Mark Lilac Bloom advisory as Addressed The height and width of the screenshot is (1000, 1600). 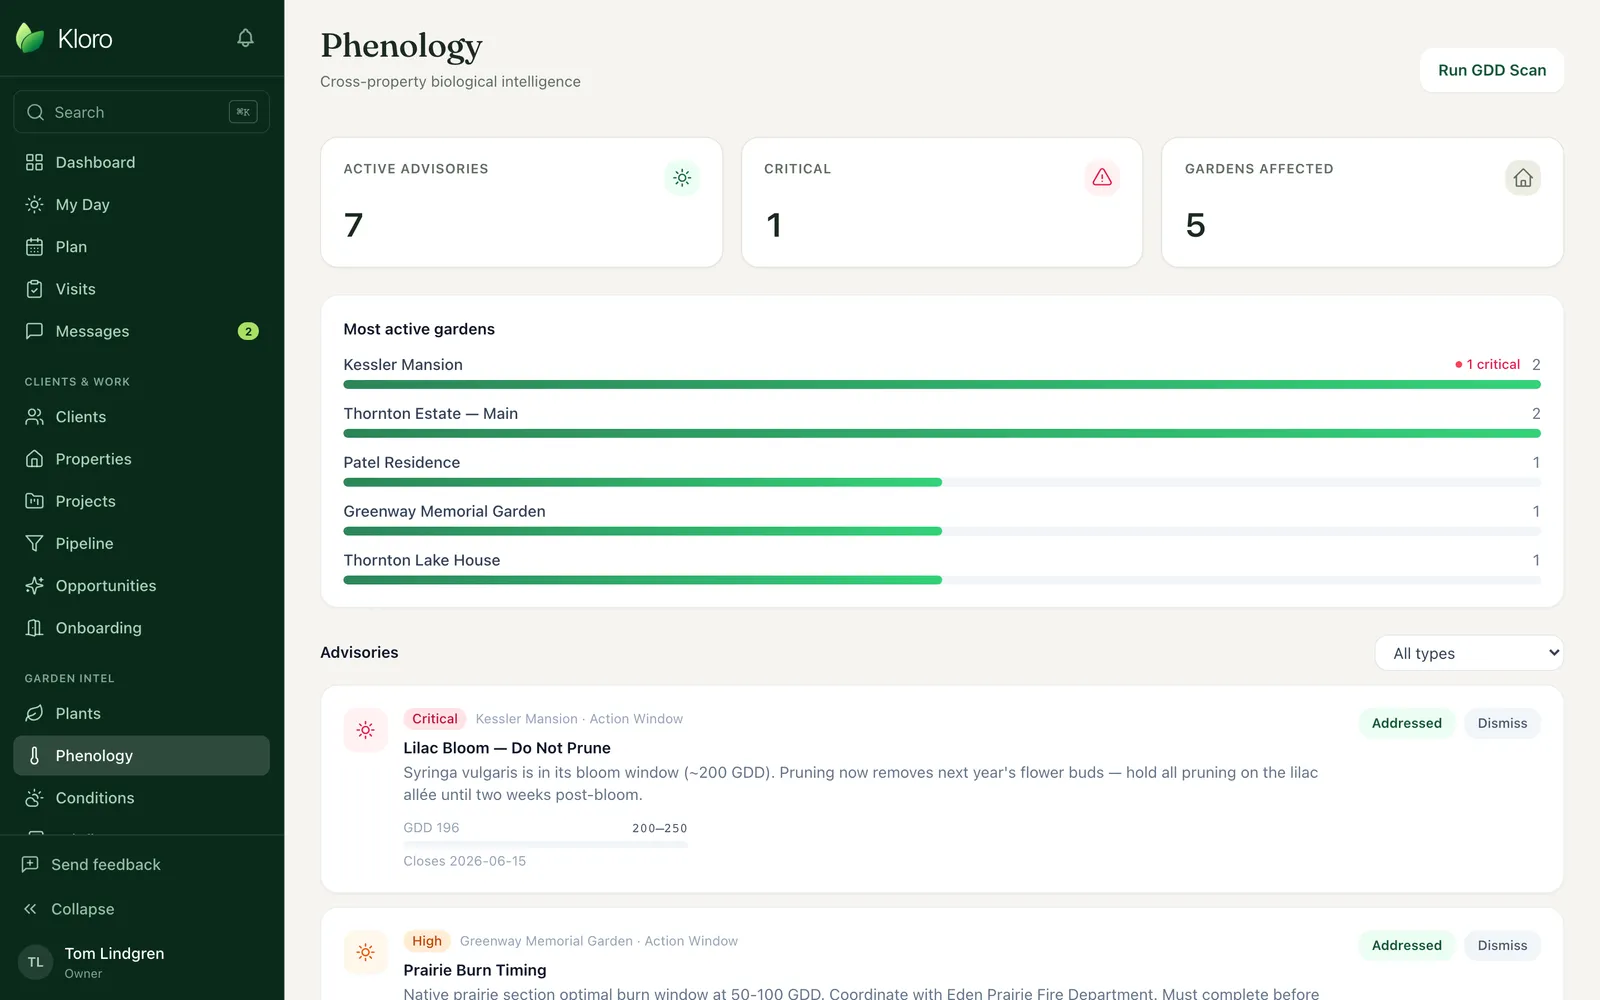pos(1407,723)
